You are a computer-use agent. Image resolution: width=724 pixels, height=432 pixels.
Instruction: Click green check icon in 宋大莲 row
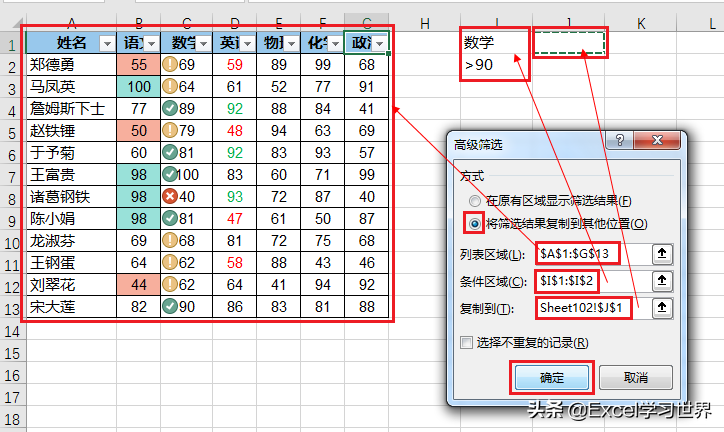[x=170, y=306]
